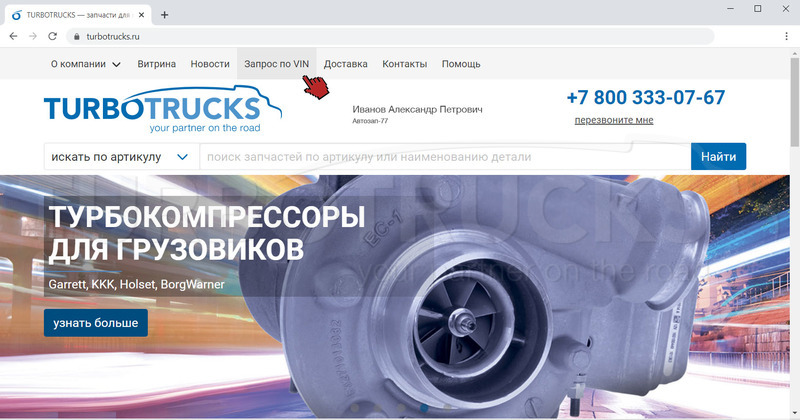Click the 'Автозап-77' company label

(370, 121)
